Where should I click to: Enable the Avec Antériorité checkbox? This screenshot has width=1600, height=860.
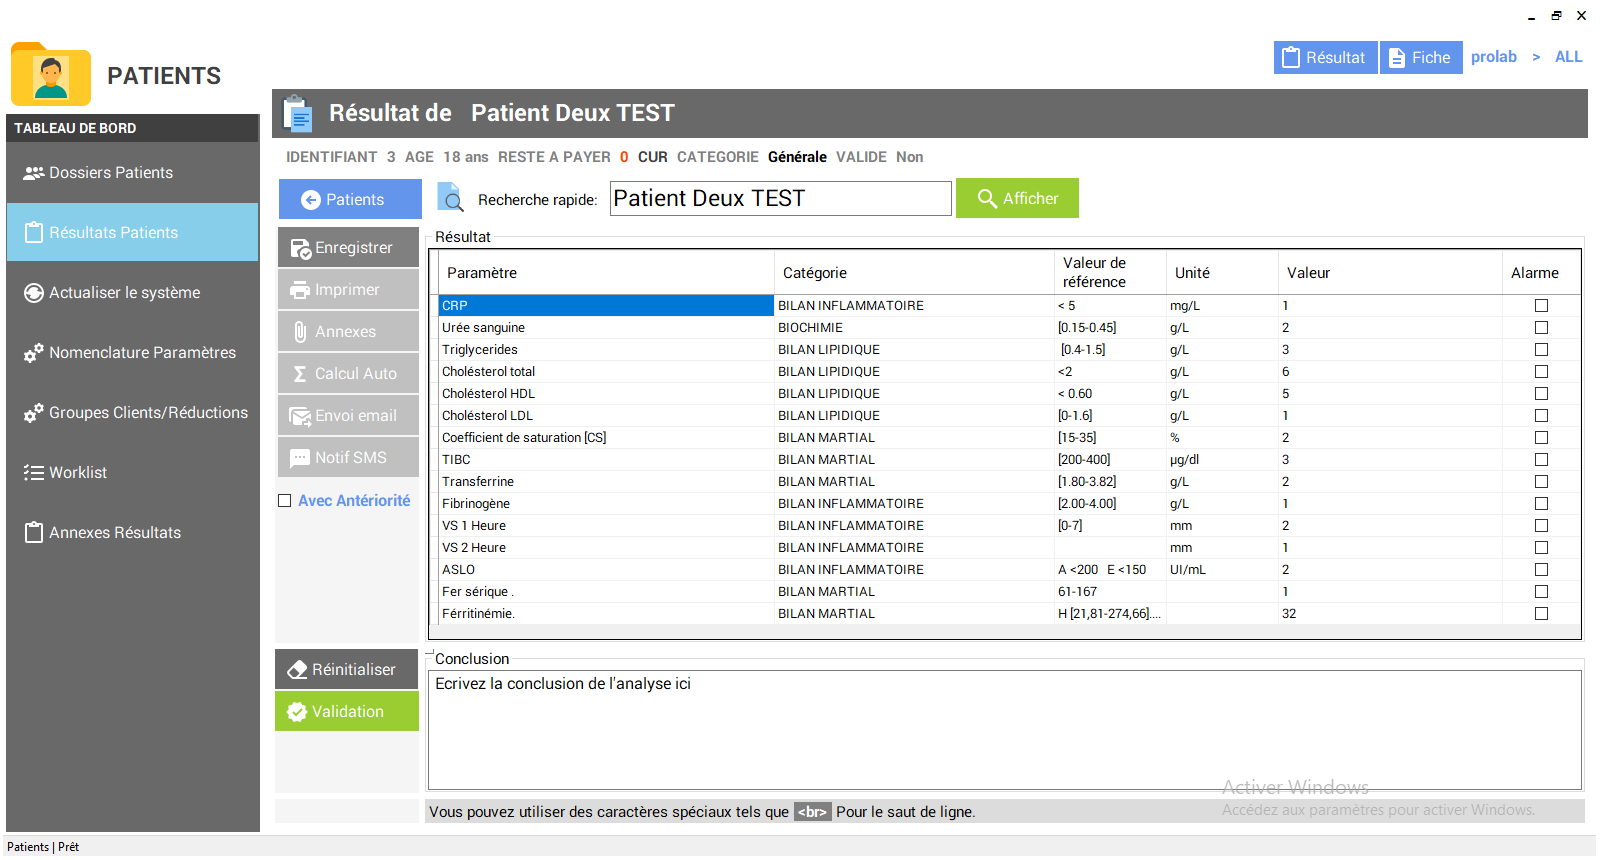click(x=285, y=501)
